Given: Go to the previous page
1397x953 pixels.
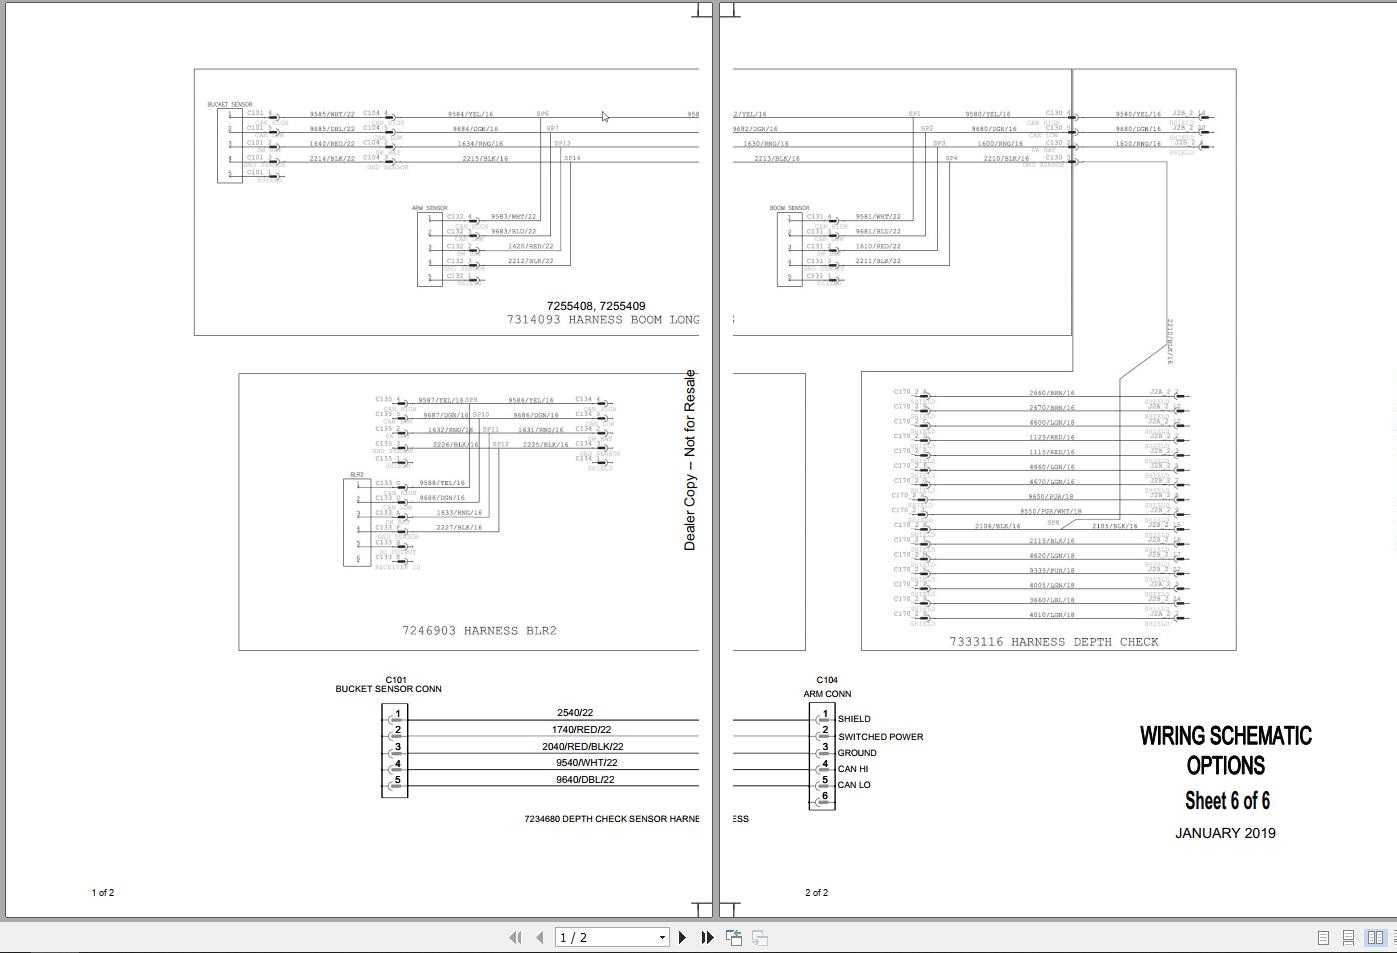Looking at the screenshot, I should (540, 937).
